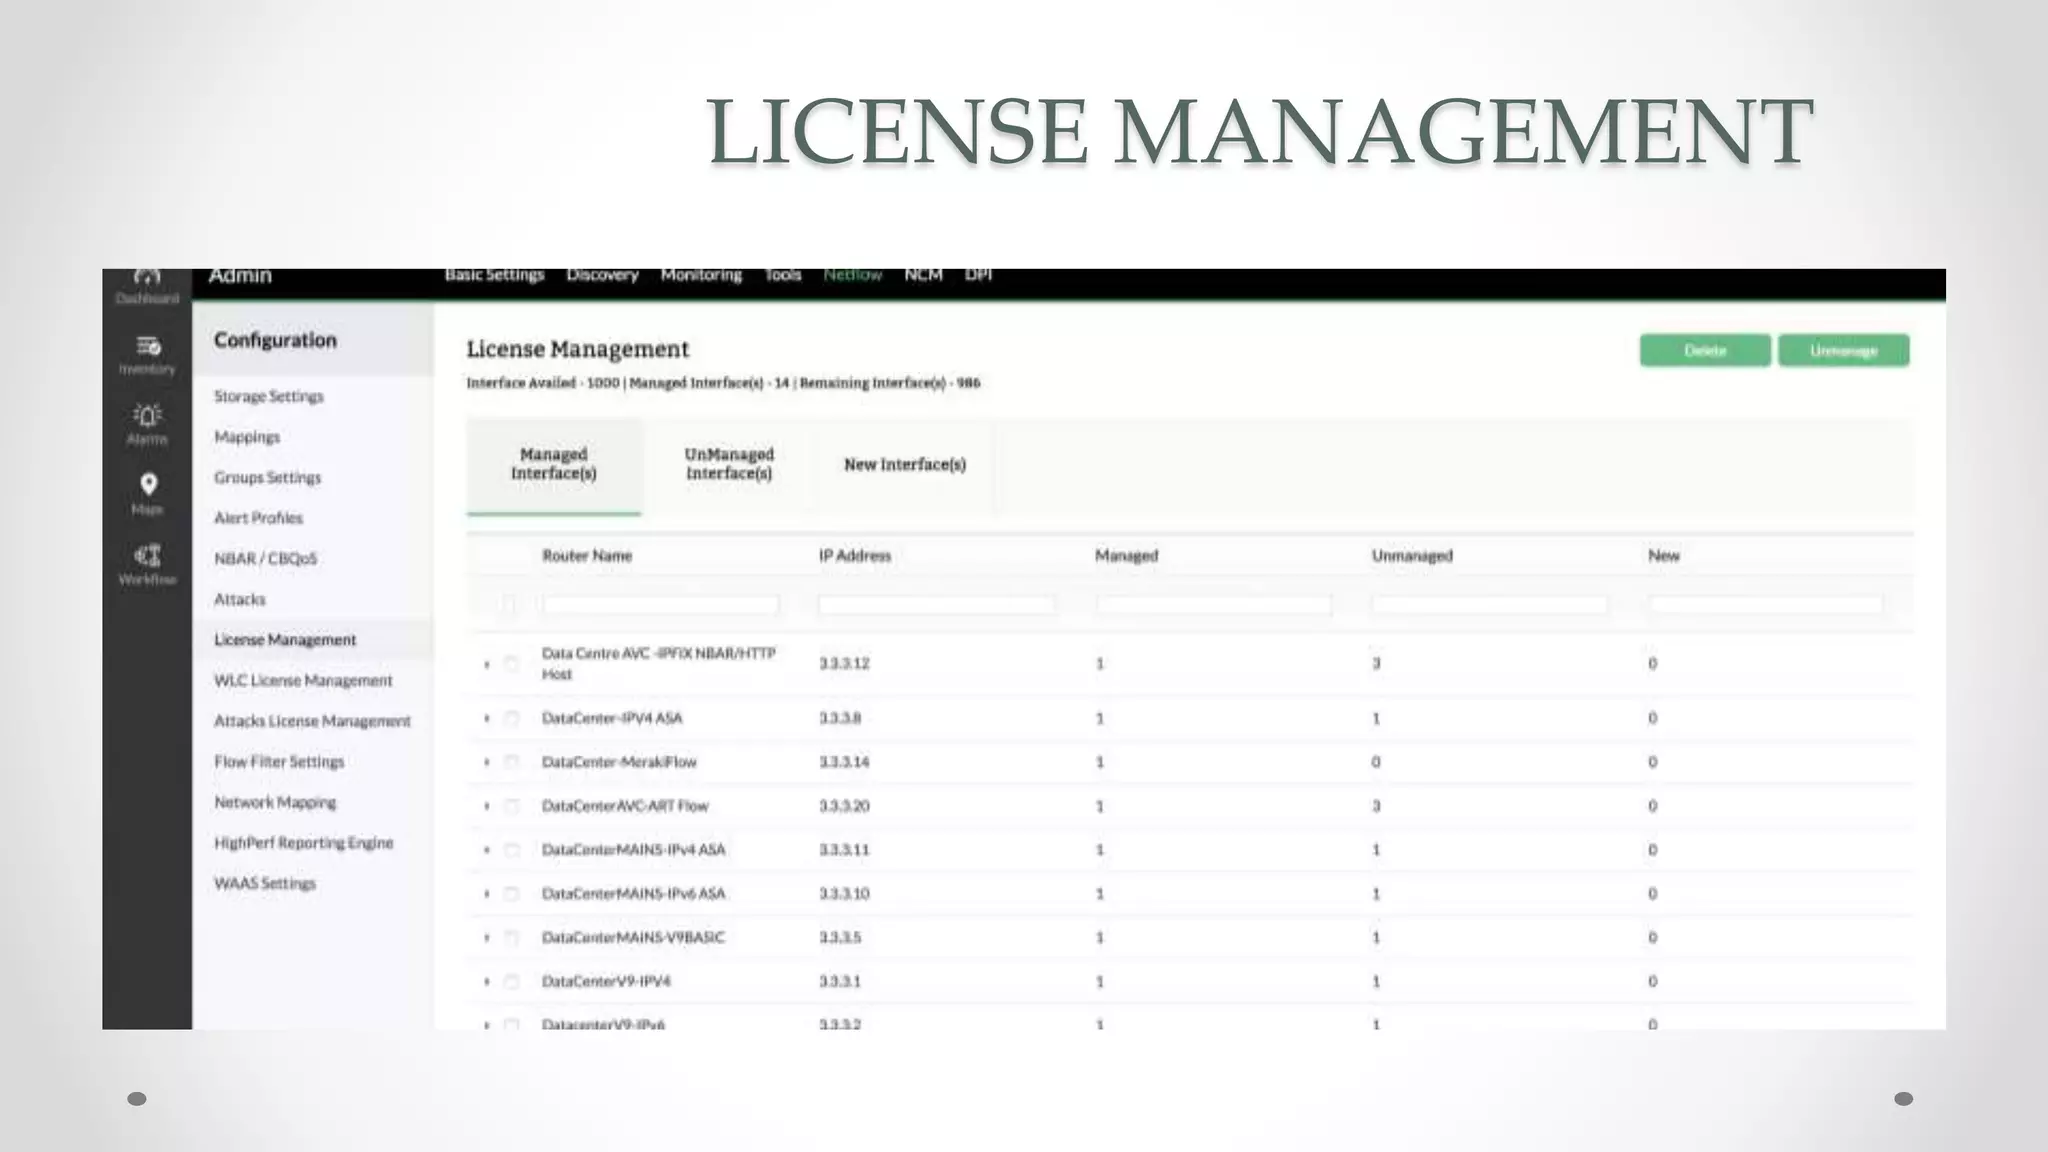Open Attacks in Configuration list
This screenshot has height=1152, width=2048.
[240, 599]
